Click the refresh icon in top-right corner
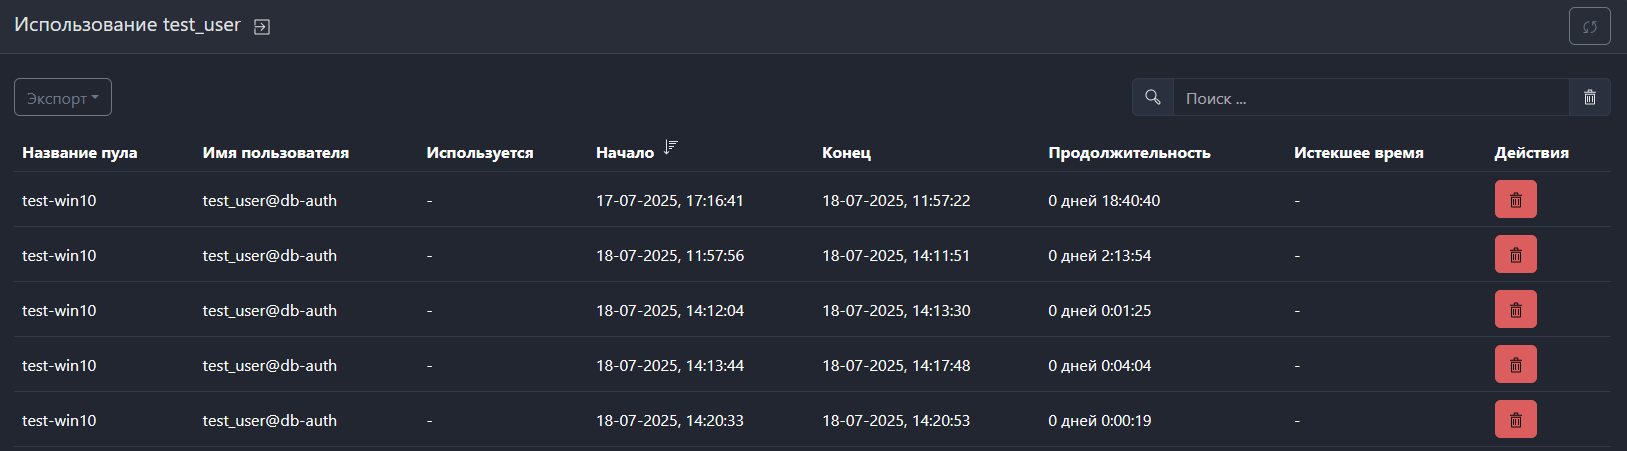The height and width of the screenshot is (451, 1627). coord(1589,27)
